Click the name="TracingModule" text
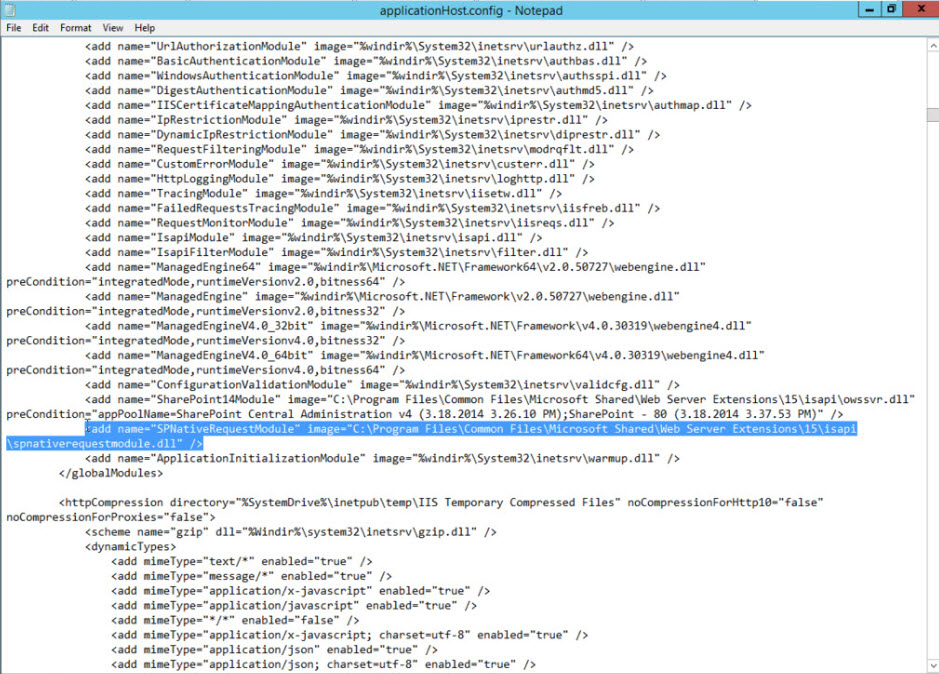The image size is (939, 674). click(x=183, y=194)
